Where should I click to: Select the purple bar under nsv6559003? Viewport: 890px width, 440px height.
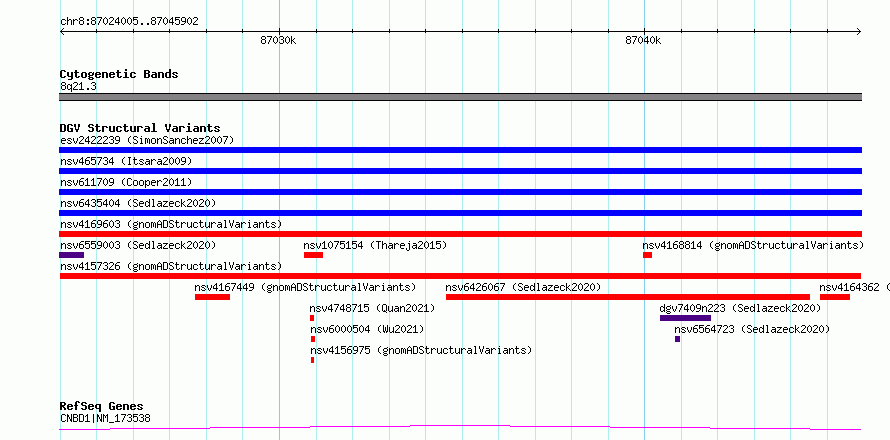tap(72, 255)
